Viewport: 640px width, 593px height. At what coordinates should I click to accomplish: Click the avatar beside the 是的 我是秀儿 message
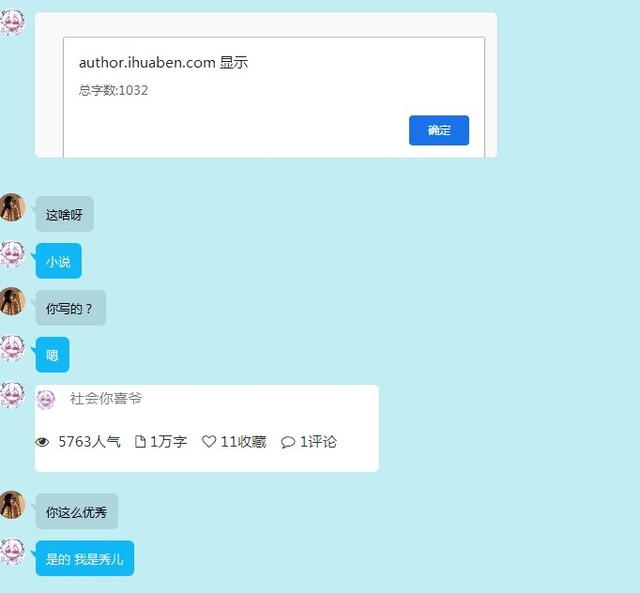(x=12, y=551)
